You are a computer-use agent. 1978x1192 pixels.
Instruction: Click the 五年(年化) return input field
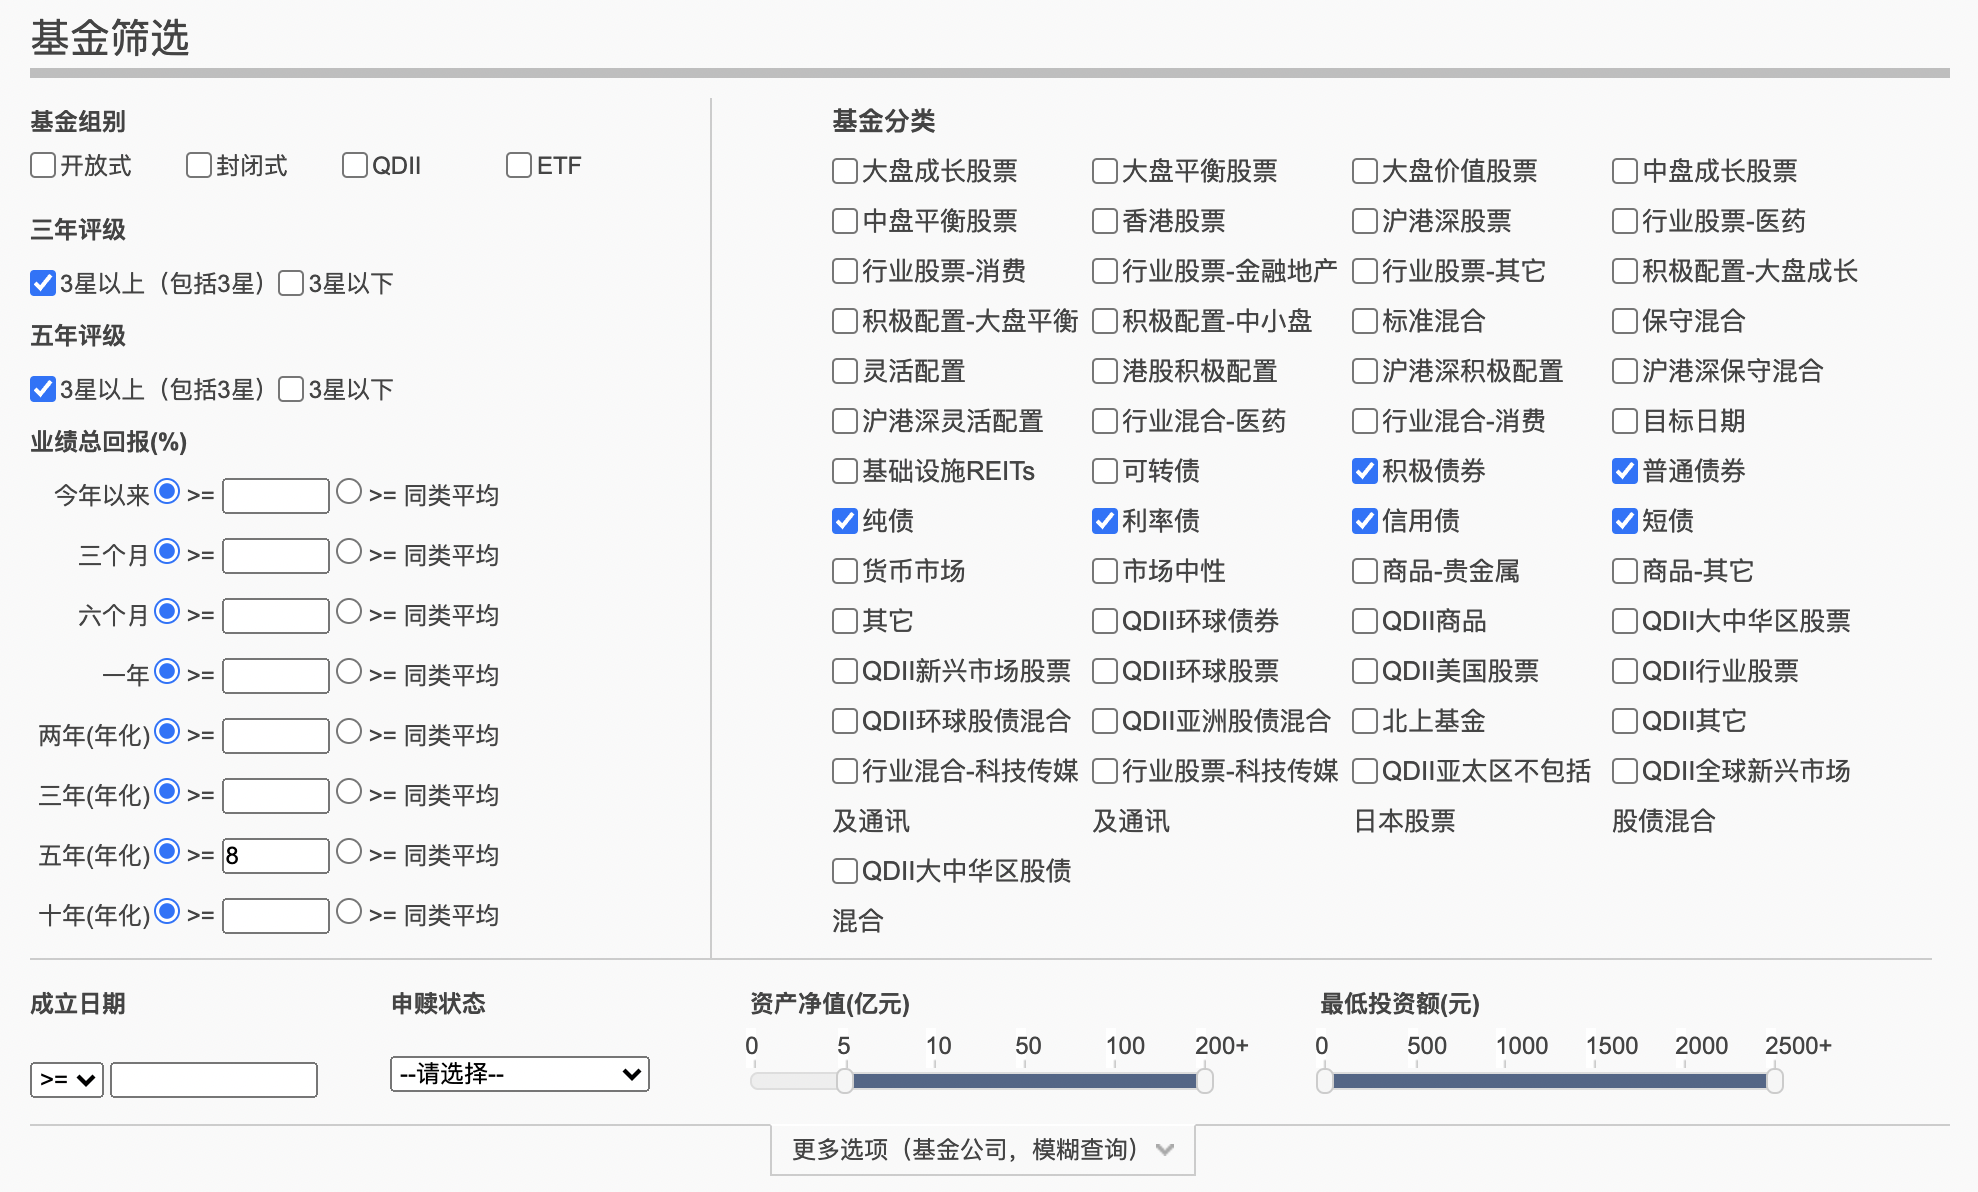276,856
